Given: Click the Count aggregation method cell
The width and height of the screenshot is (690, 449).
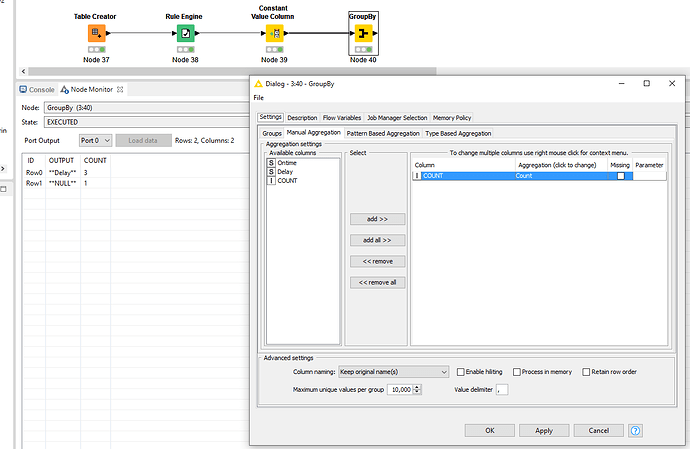Looking at the screenshot, I should (561, 176).
